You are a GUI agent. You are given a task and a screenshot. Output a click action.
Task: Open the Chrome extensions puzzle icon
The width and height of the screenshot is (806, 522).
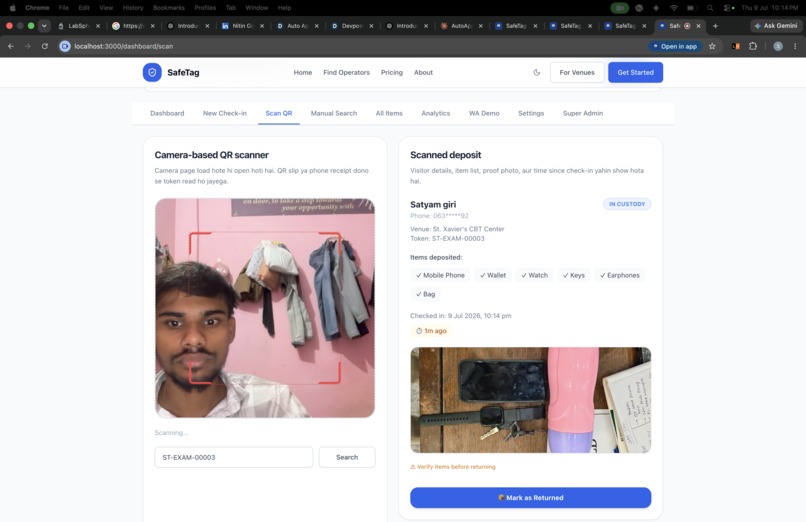[x=753, y=46]
